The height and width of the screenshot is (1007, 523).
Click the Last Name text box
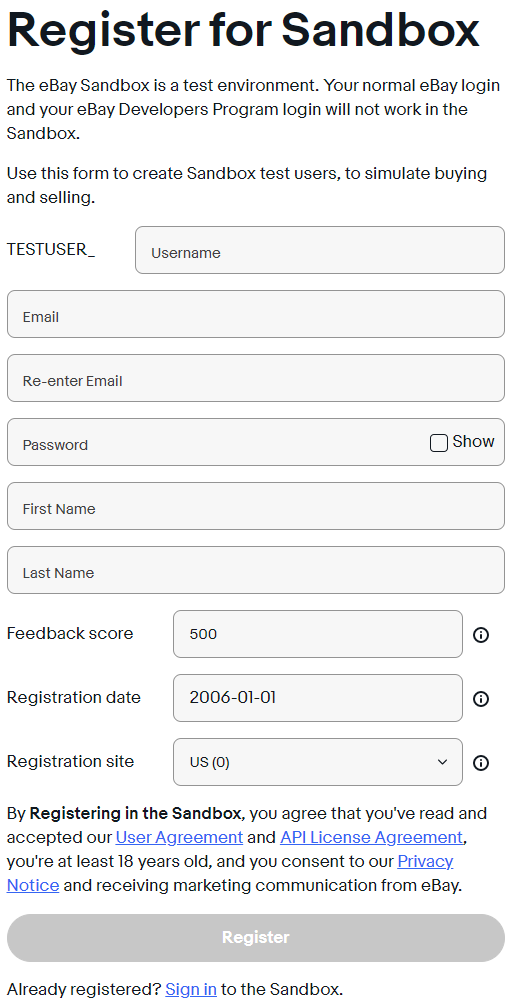click(256, 570)
